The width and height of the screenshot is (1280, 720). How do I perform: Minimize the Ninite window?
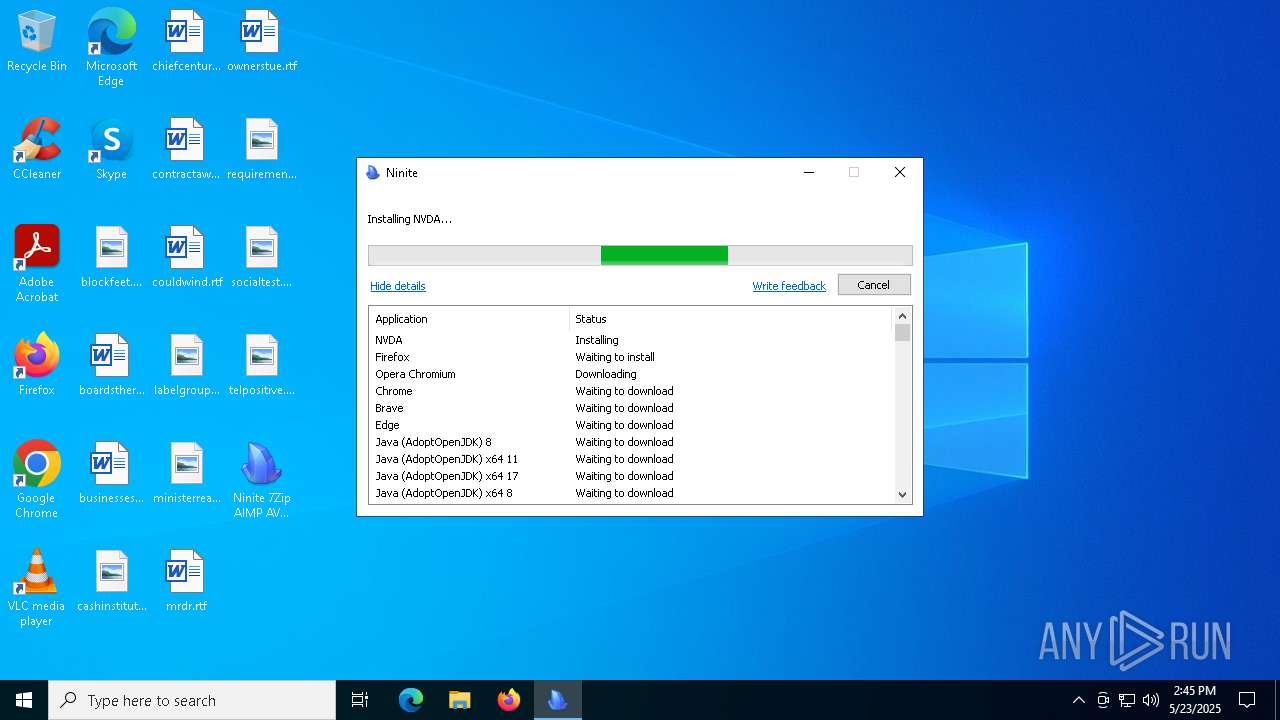coord(809,173)
